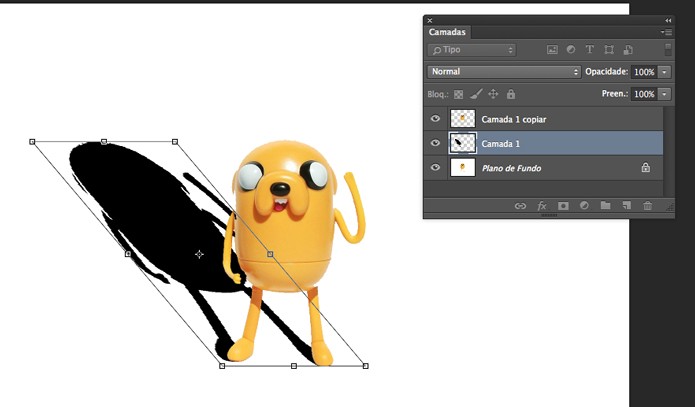Hide Camada 1 copiar layer
Image resolution: width=695 pixels, height=407 pixels.
[x=435, y=118]
